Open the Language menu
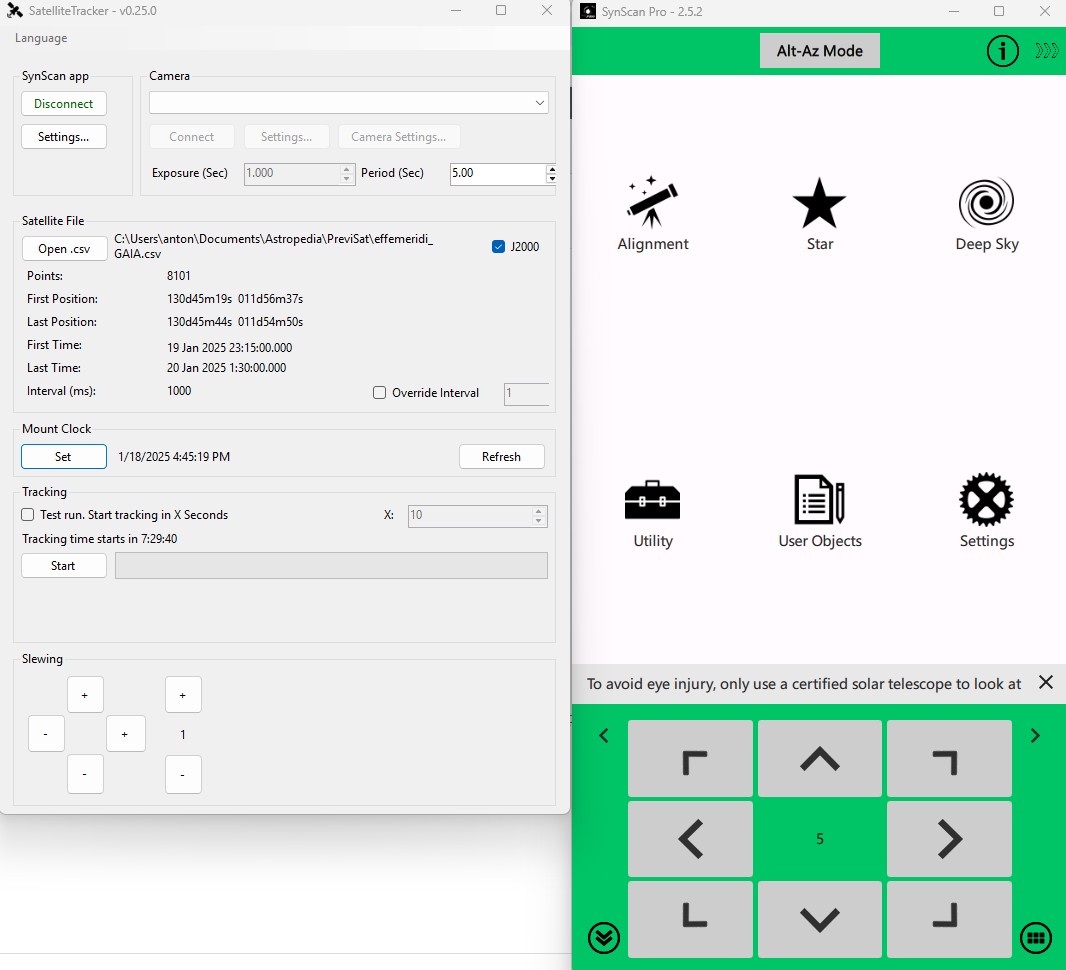The width and height of the screenshot is (1066, 970). [x=41, y=38]
